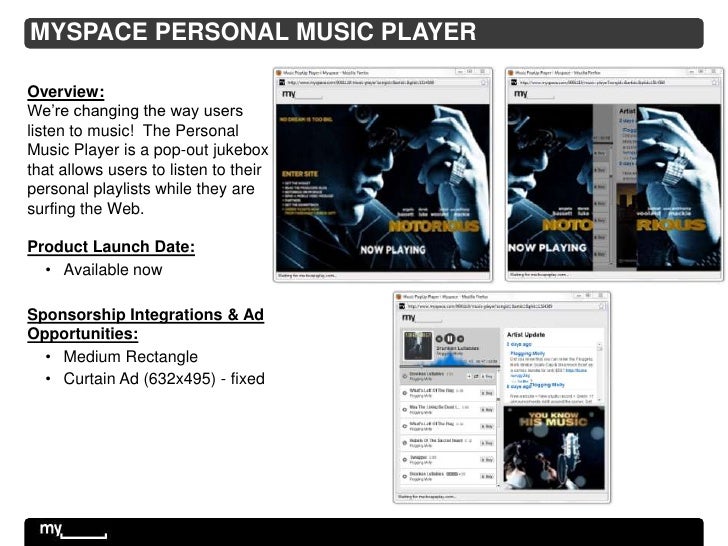Image resolution: width=728 pixels, height=546 pixels.
Task: Click address bar in the full curtain ad window
Action: tap(379, 82)
